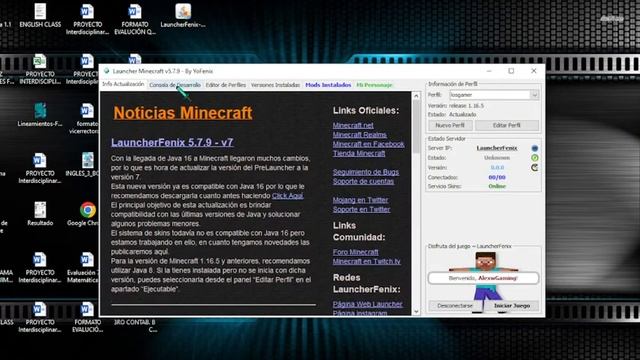Click the news panel scroll up arrow

tap(416, 96)
